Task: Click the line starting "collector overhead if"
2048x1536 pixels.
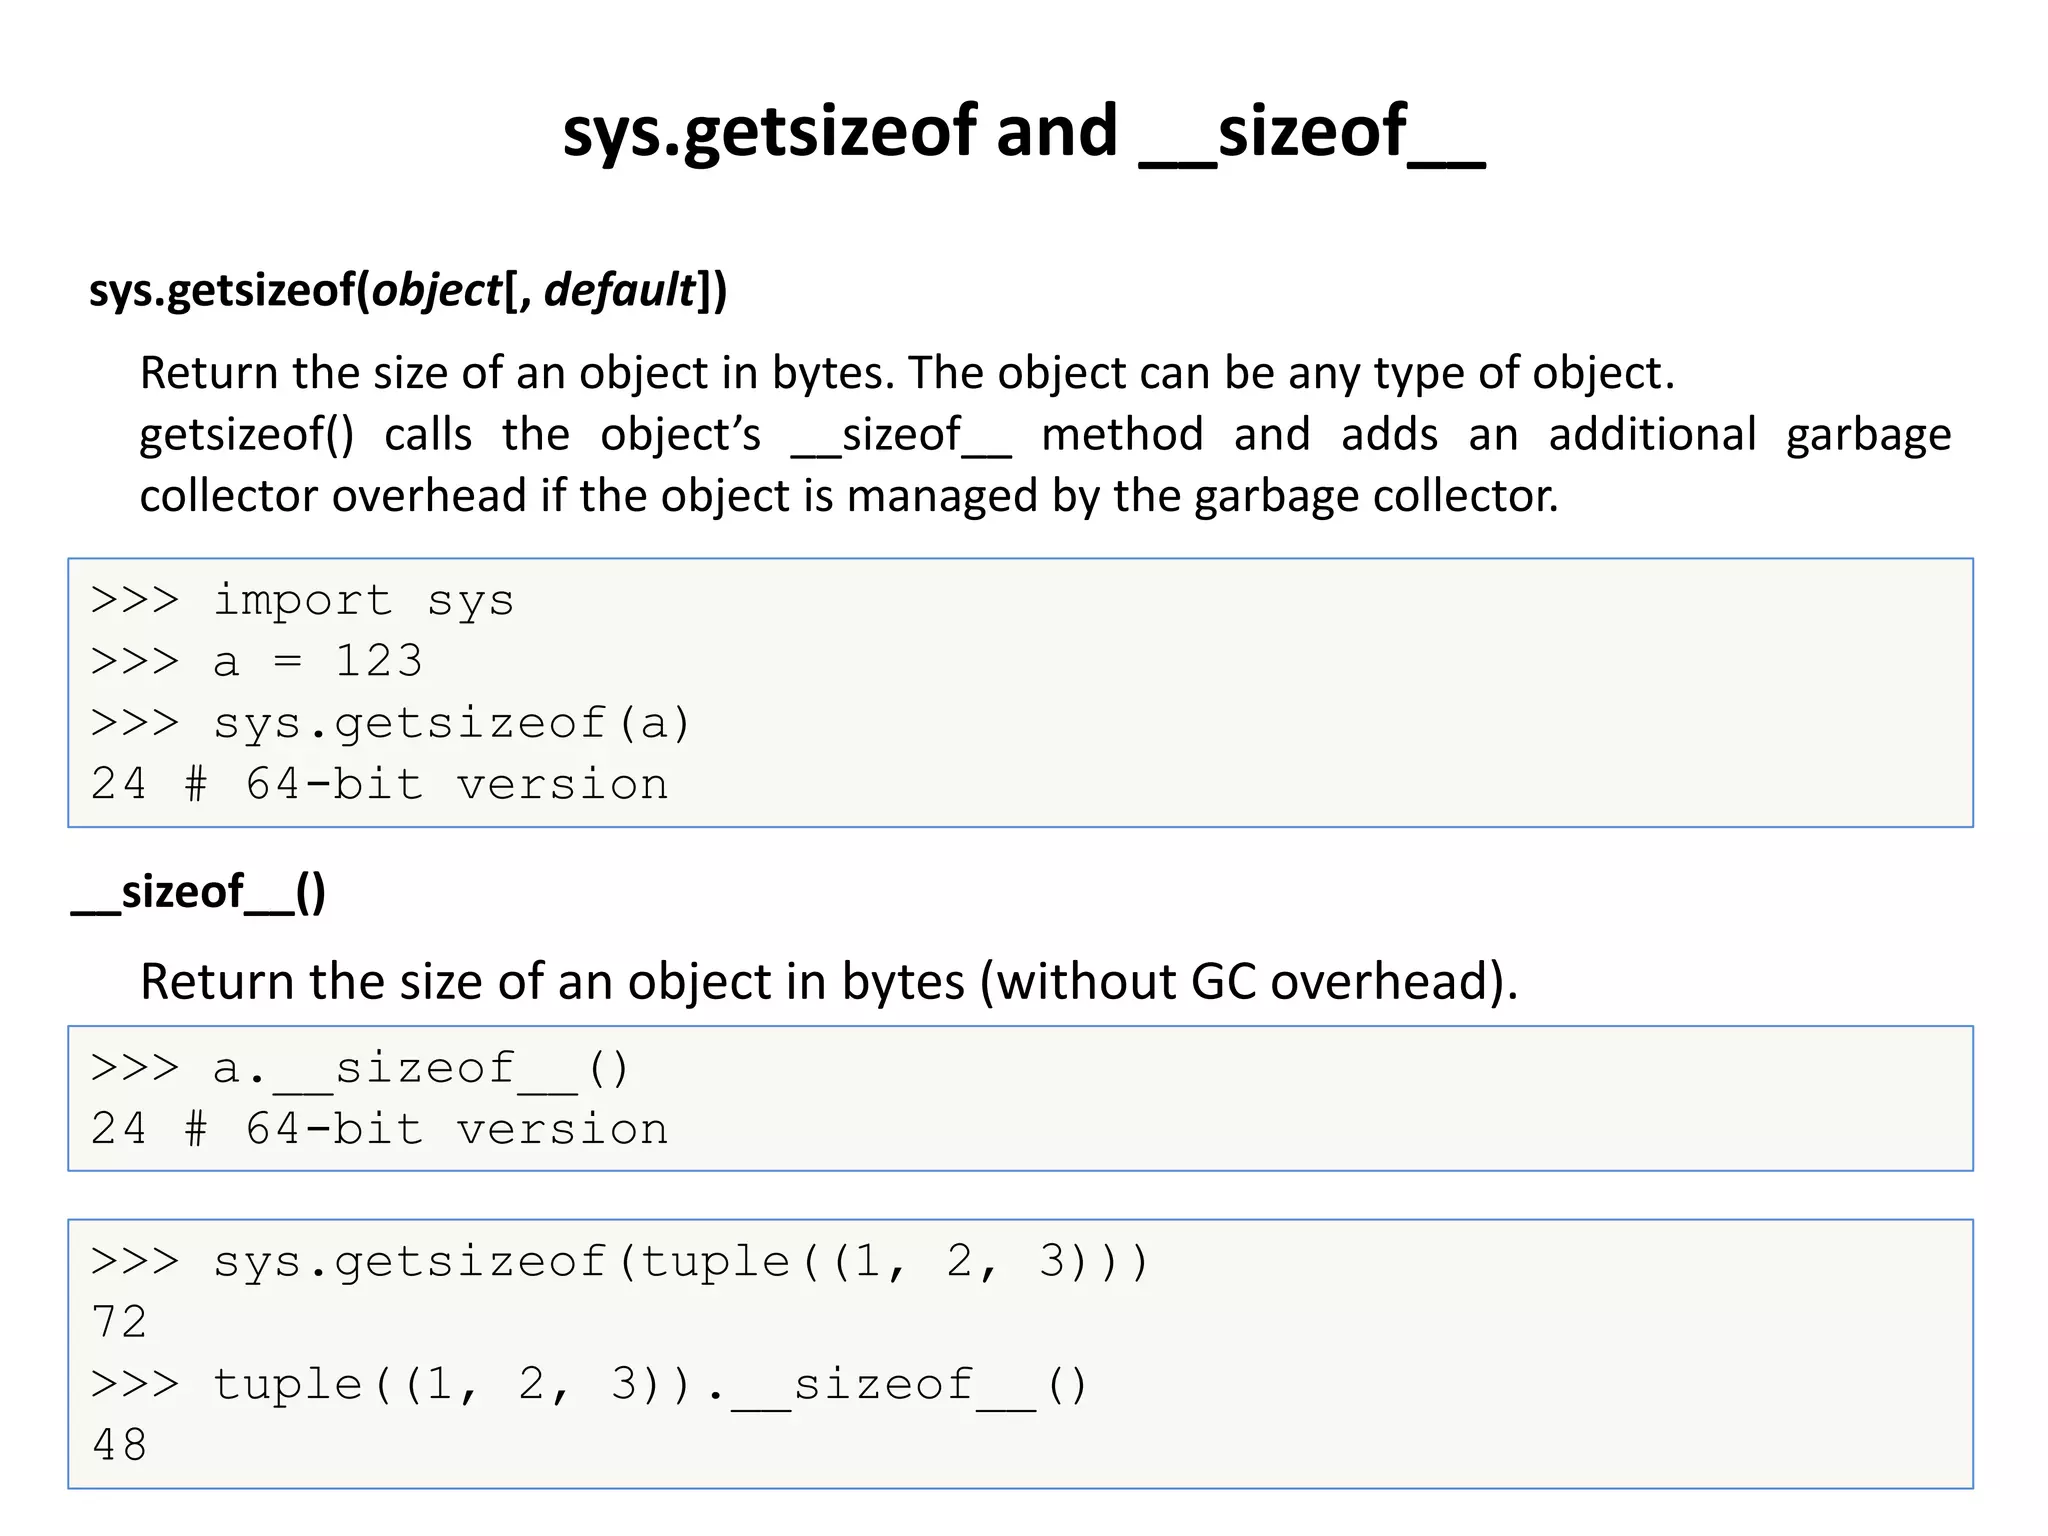Action: click(848, 496)
